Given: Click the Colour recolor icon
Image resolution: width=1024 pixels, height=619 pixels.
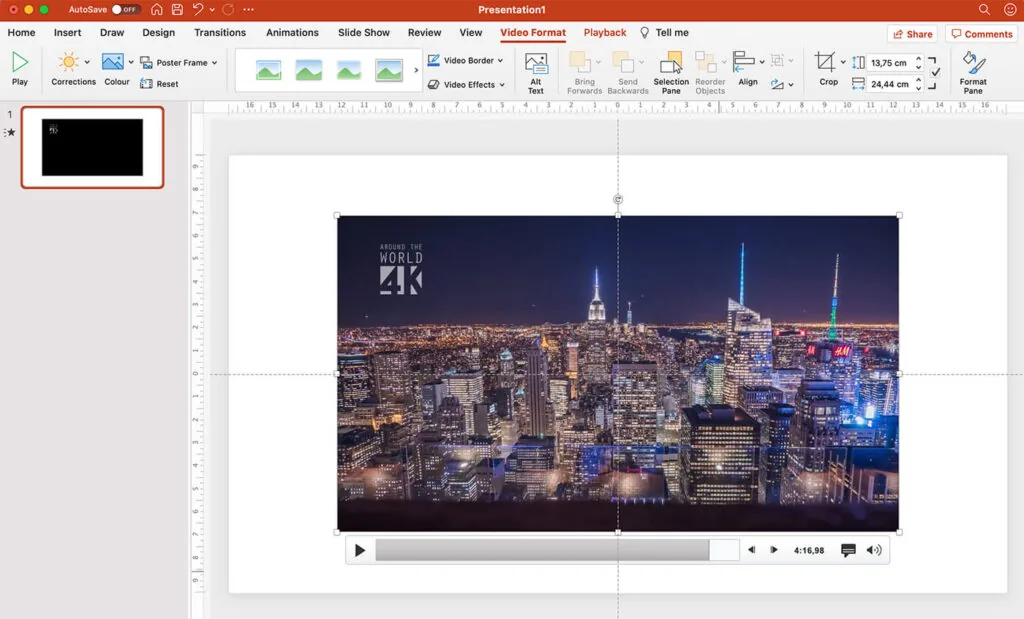Looking at the screenshot, I should click(x=112, y=62).
